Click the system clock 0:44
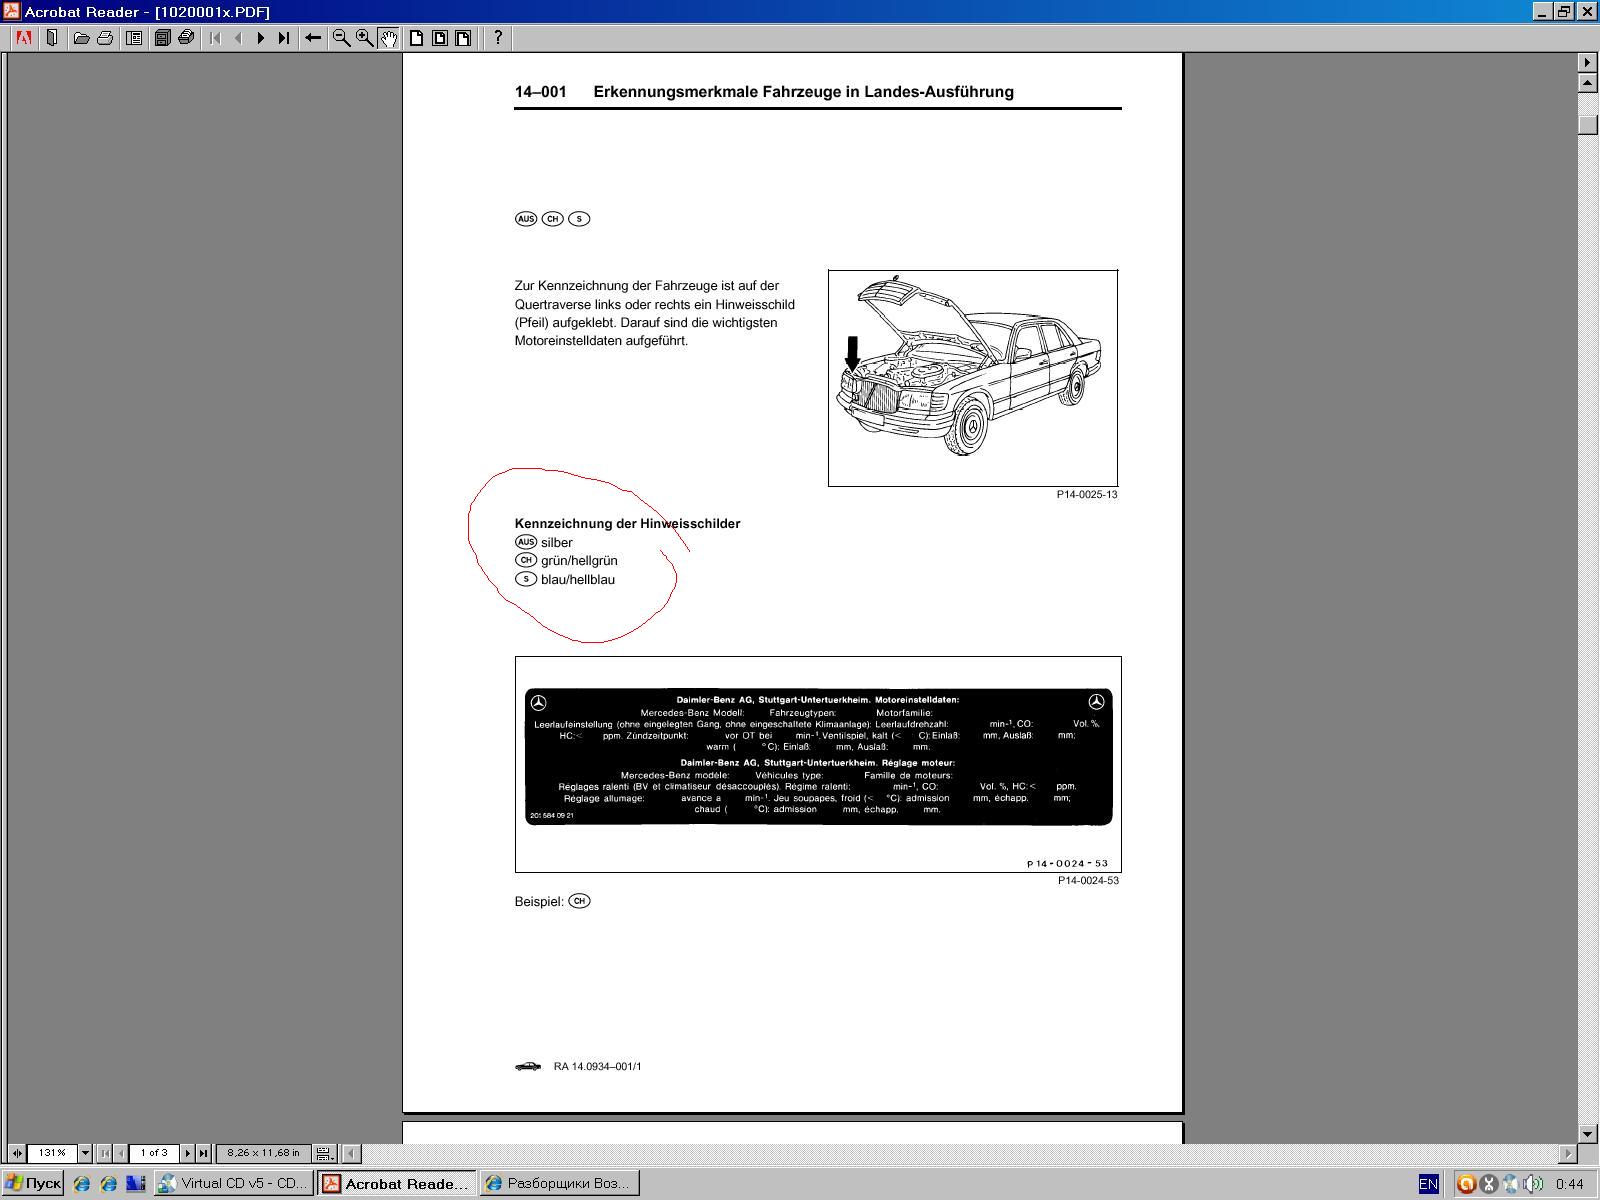1600x1200 pixels. coord(1569,1184)
